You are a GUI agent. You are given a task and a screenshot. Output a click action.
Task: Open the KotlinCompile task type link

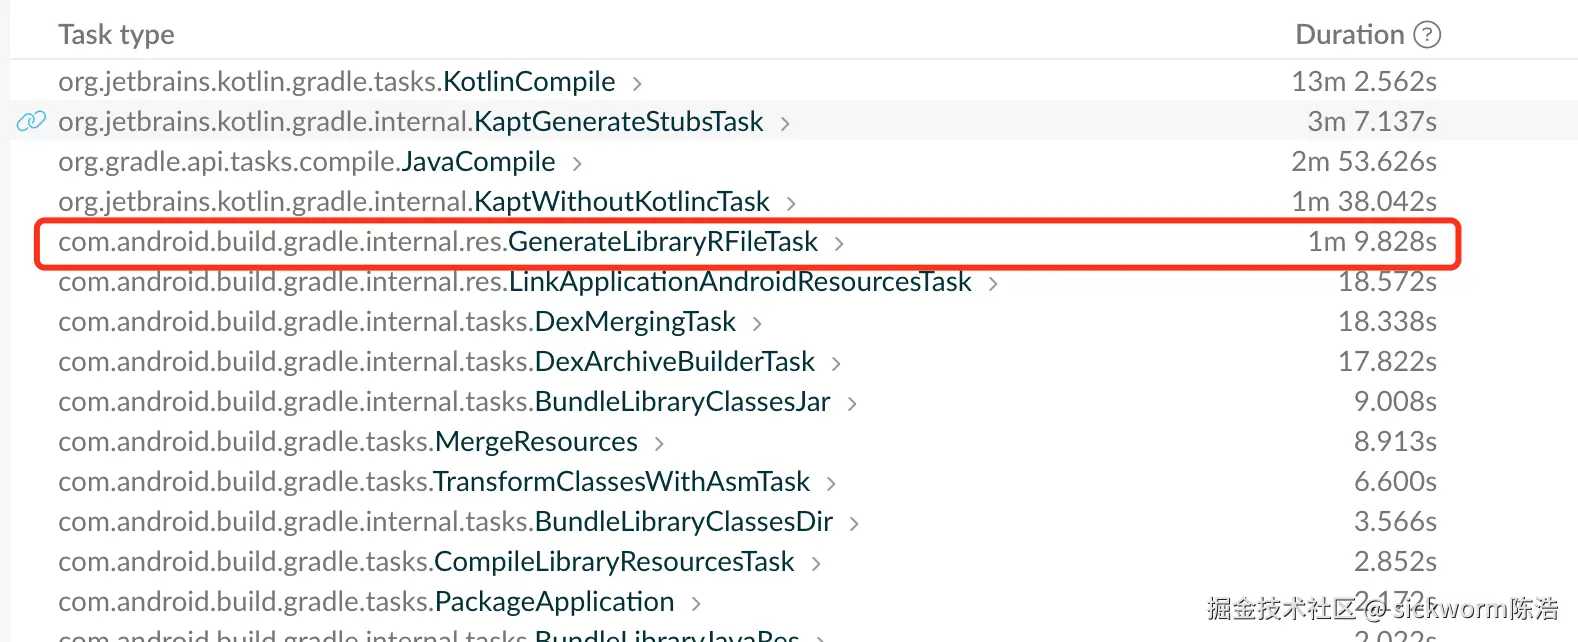click(336, 82)
